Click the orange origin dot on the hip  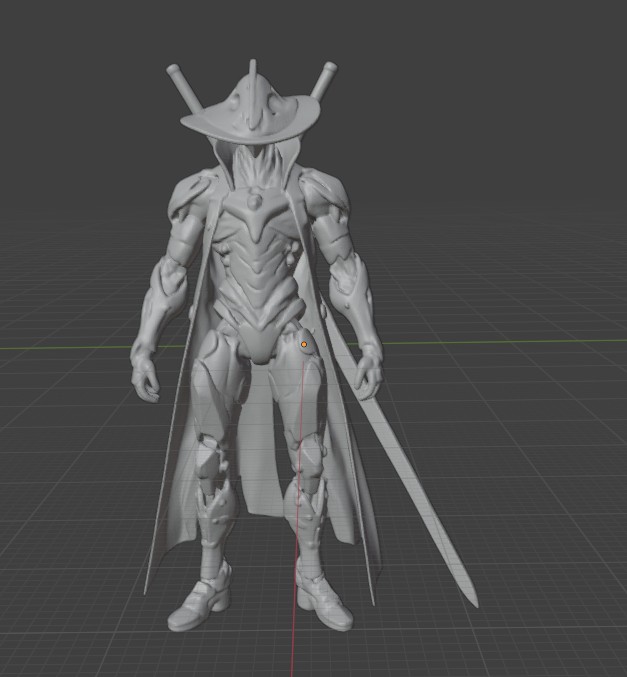click(x=304, y=345)
